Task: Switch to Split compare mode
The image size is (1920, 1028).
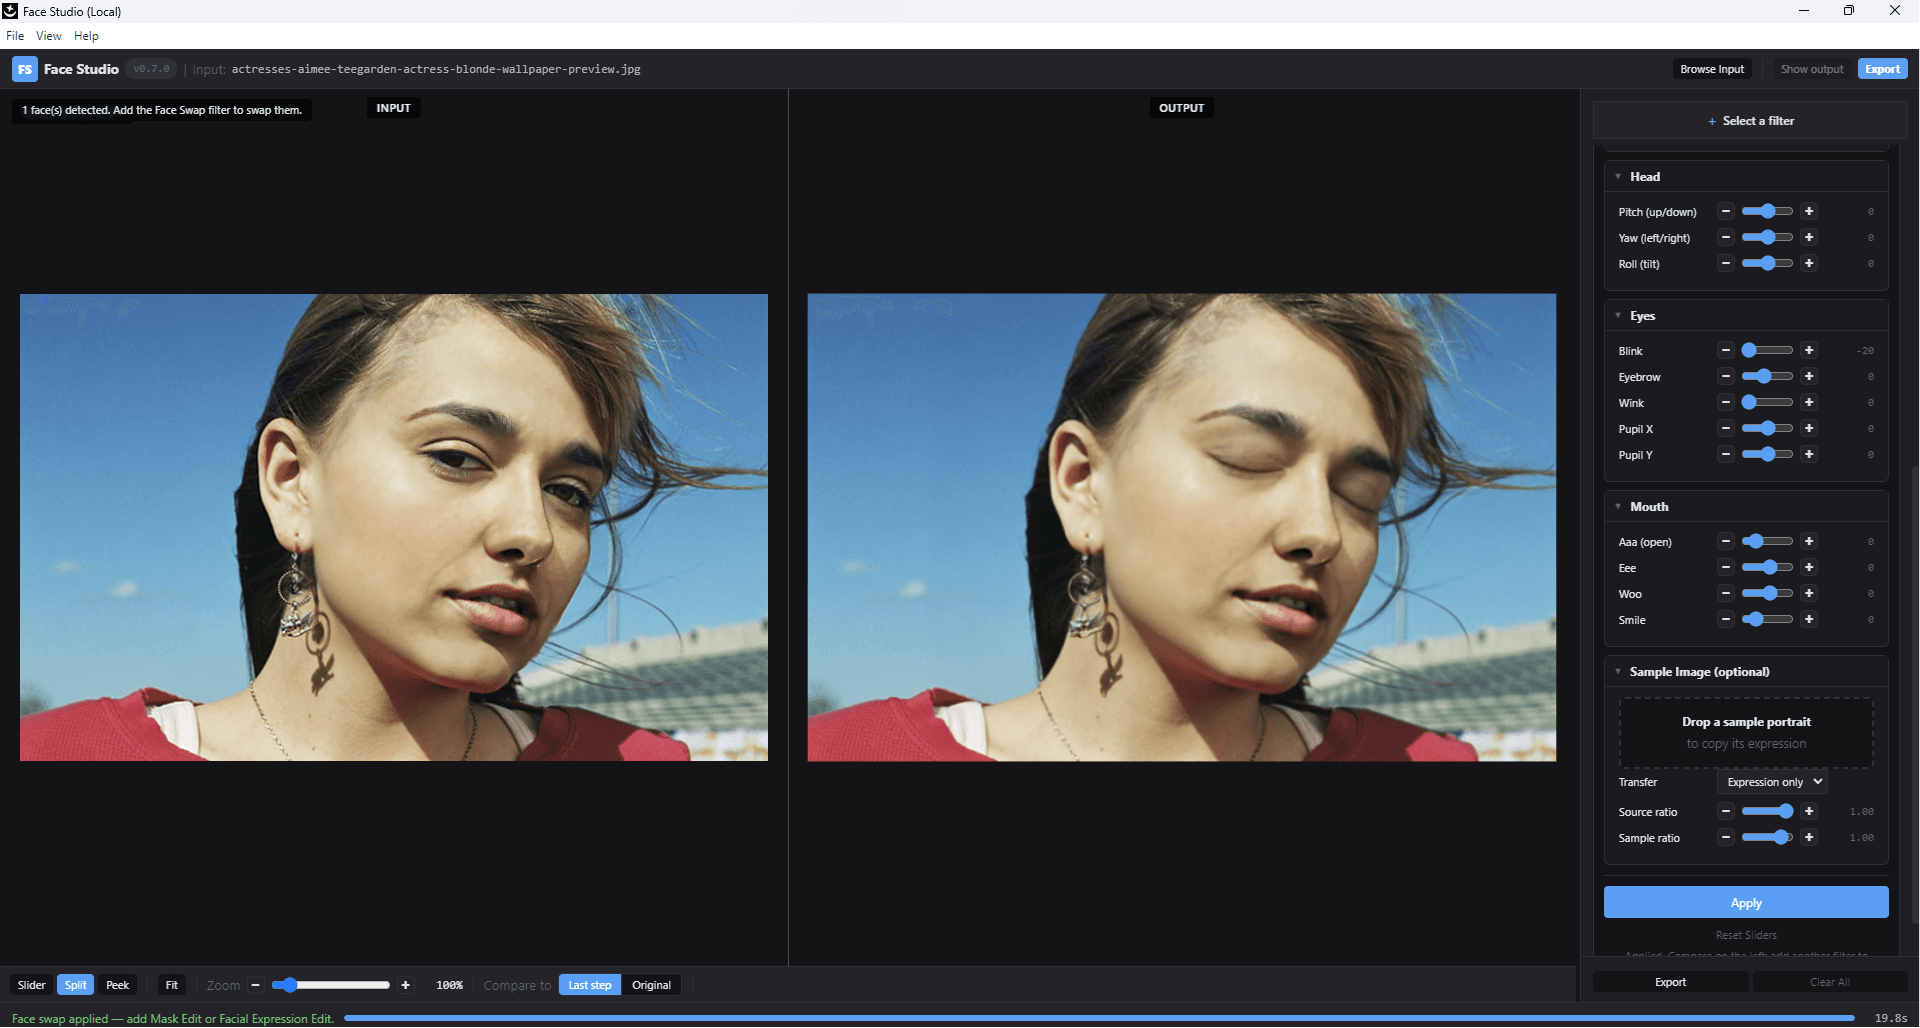Action: 76,985
